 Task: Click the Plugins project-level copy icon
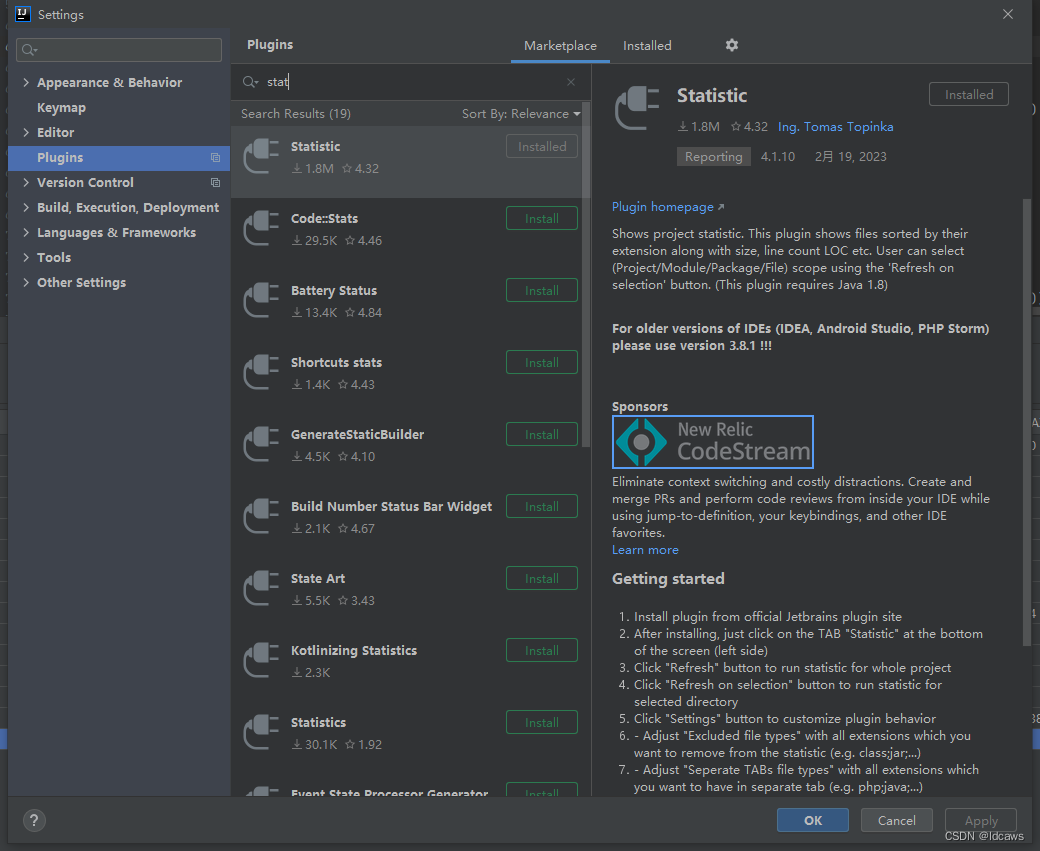tap(216, 158)
